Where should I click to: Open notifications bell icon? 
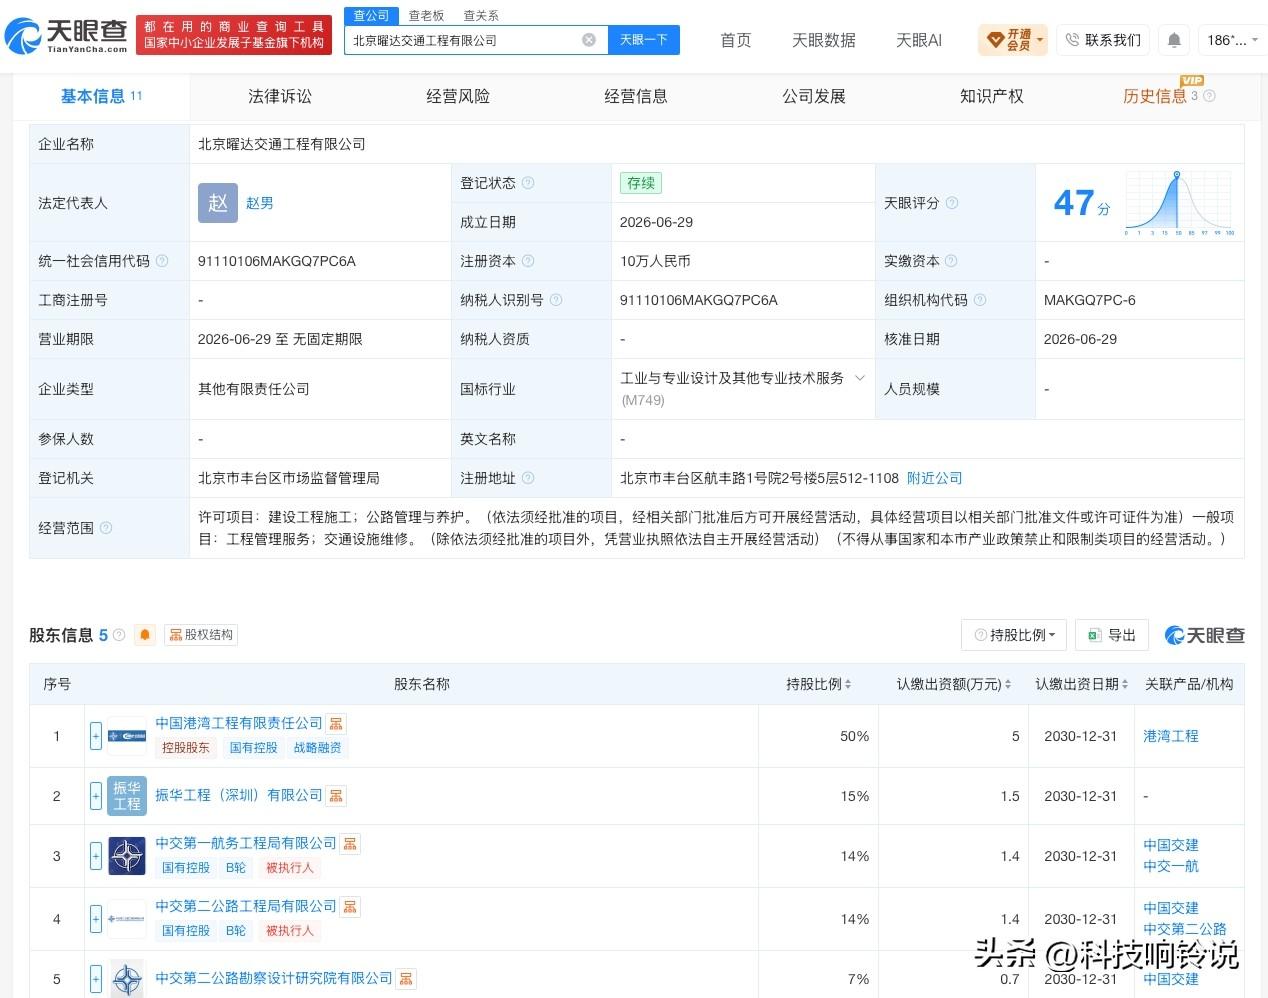(1174, 40)
